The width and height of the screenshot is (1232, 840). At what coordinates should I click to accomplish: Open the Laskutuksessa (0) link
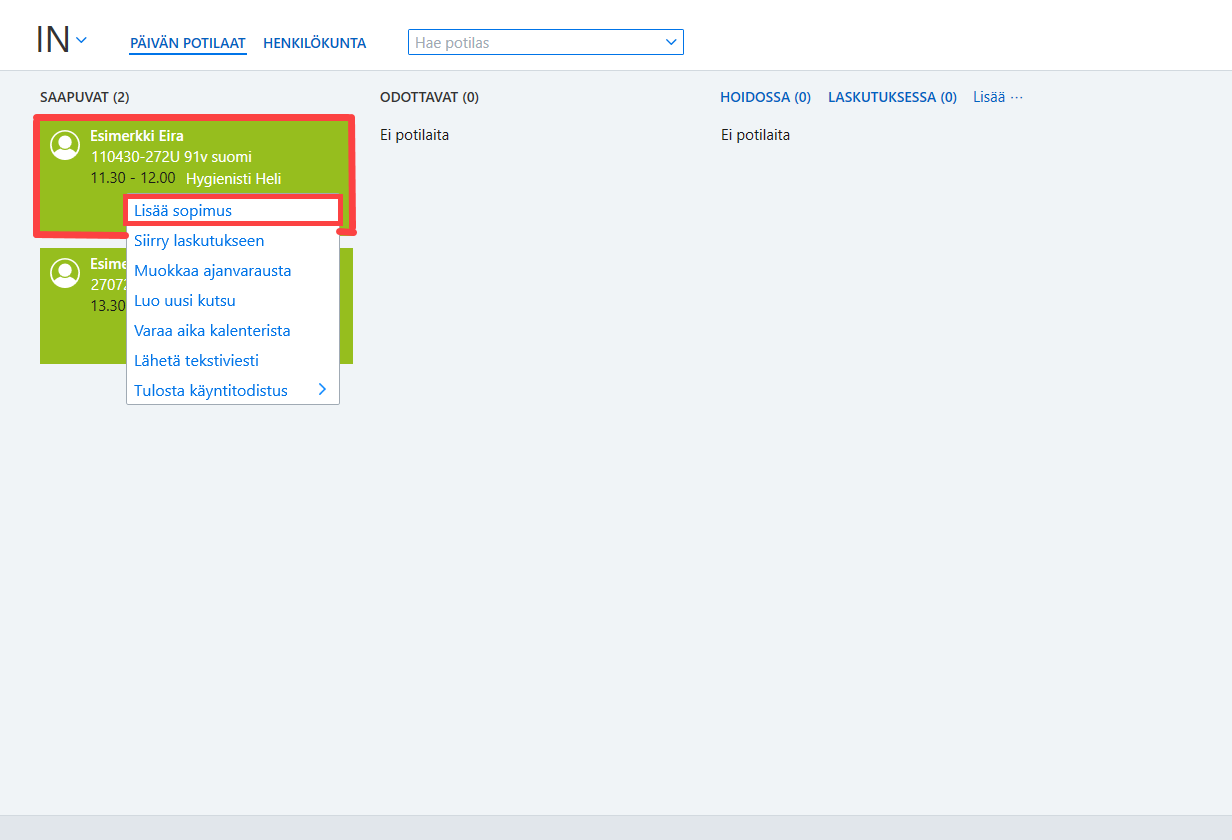(x=892, y=97)
